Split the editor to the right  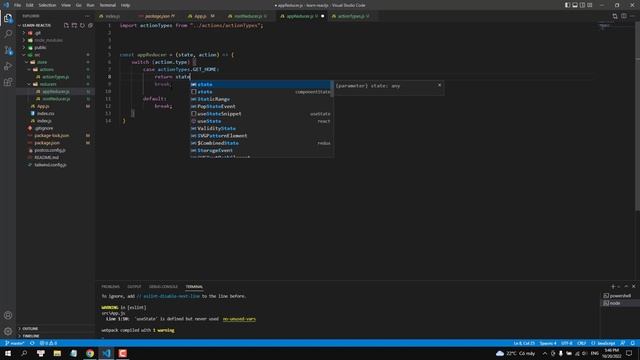click(624, 16)
